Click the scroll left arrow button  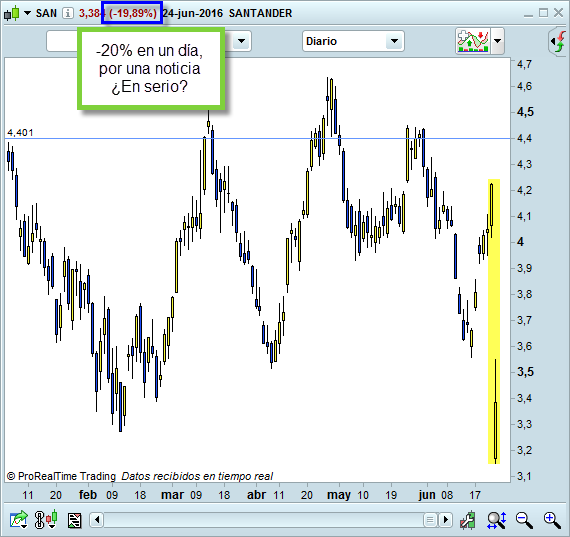click(97, 520)
